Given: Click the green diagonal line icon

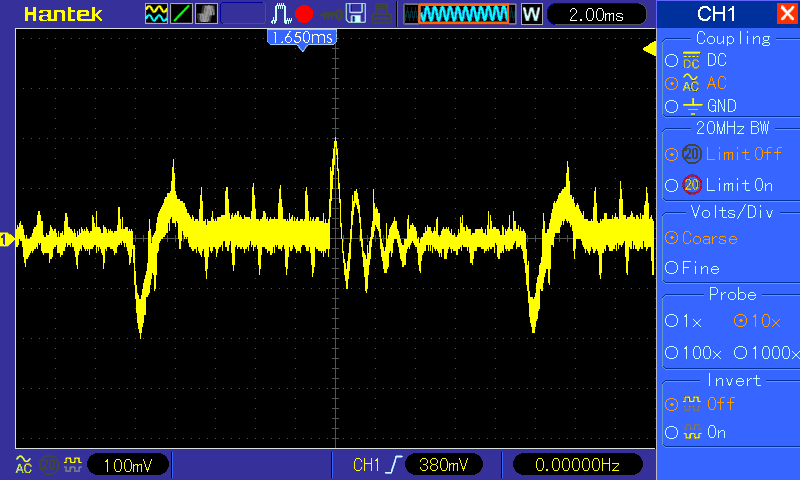Looking at the screenshot, I should pos(181,14).
